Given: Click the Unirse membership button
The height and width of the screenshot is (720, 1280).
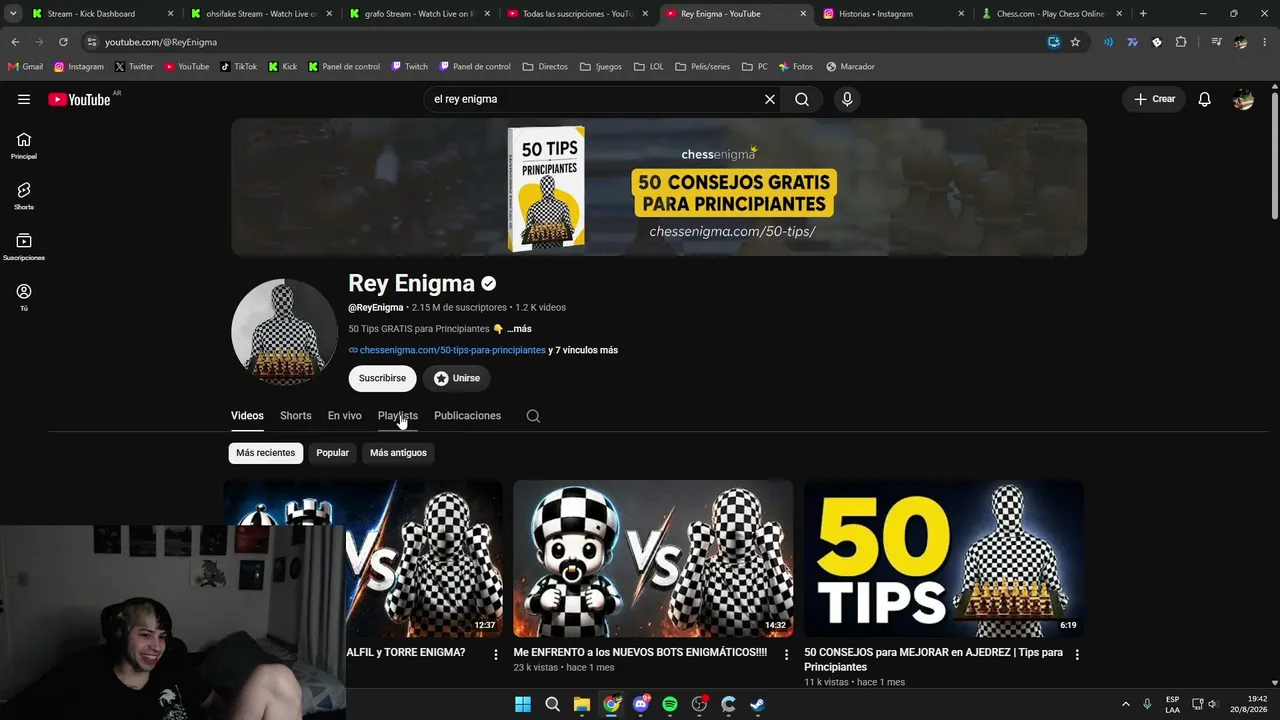Looking at the screenshot, I should pyautogui.click(x=457, y=378).
